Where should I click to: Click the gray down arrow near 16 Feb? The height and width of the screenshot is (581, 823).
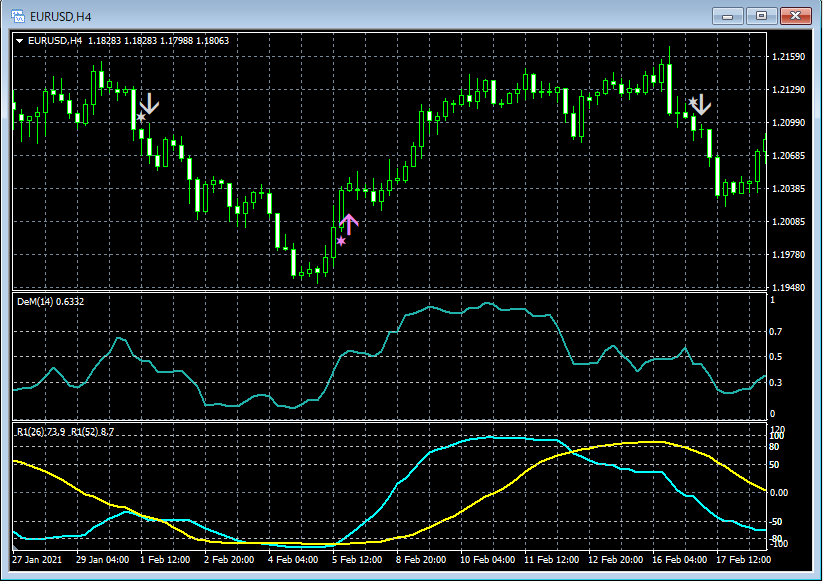point(701,103)
